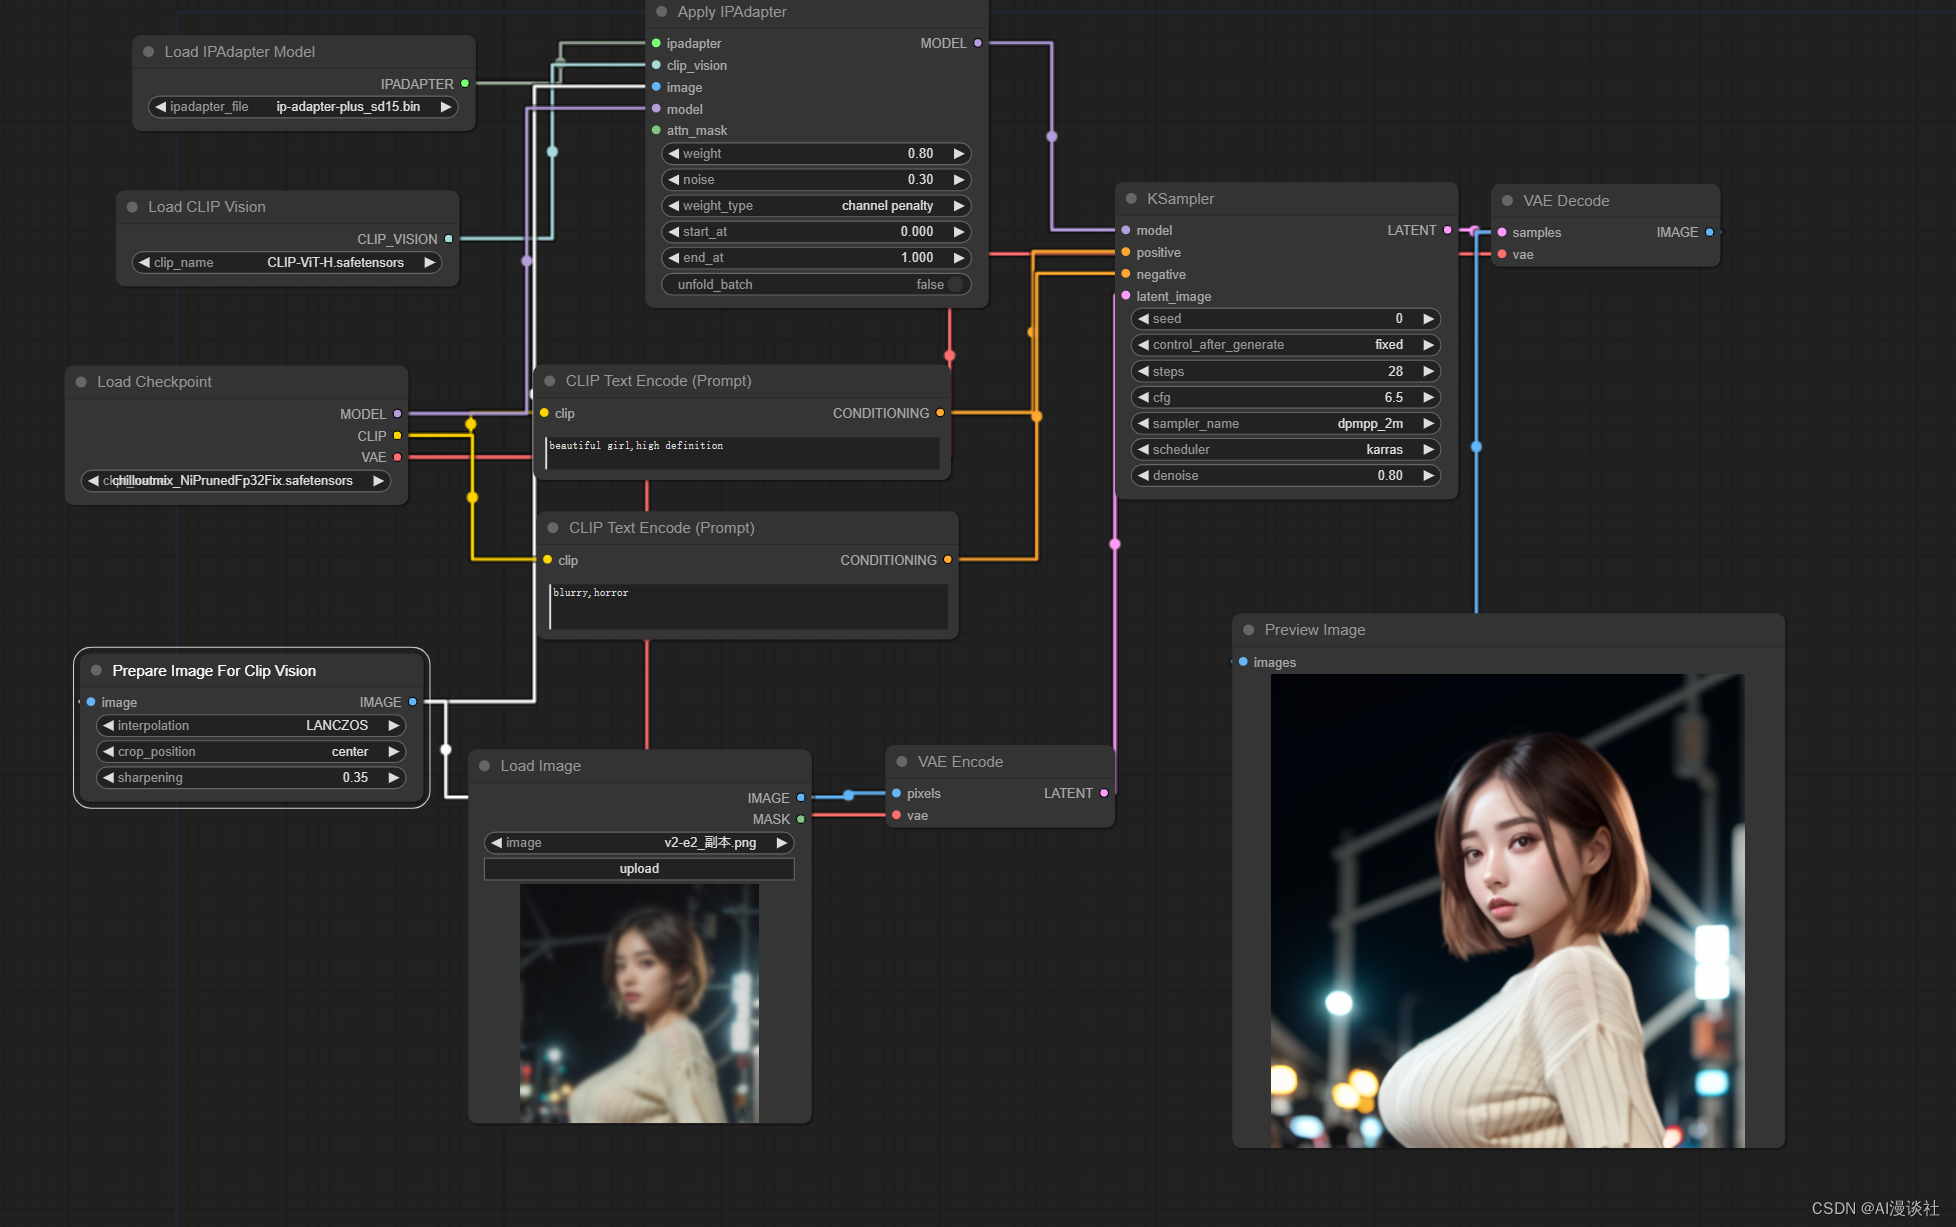
Task: Collapse the Apply IPAdapter node dot
Action: coord(661,12)
